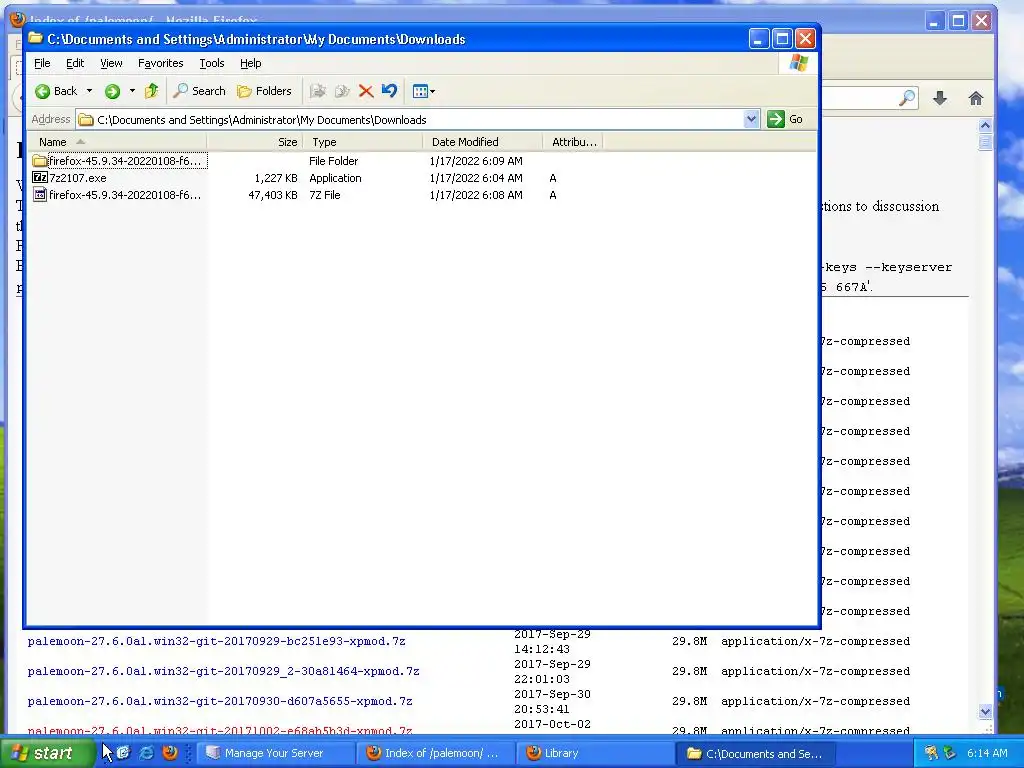Open the Edit menu

(x=75, y=63)
